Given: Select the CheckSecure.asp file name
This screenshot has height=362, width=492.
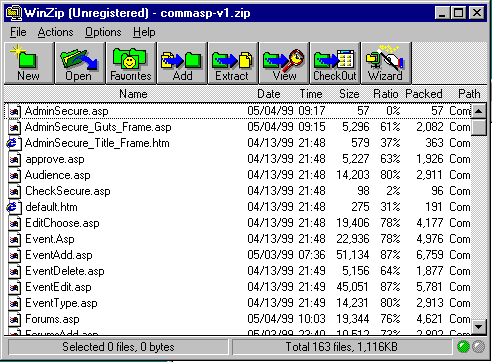Looking at the screenshot, I should pyautogui.click(x=68, y=191).
